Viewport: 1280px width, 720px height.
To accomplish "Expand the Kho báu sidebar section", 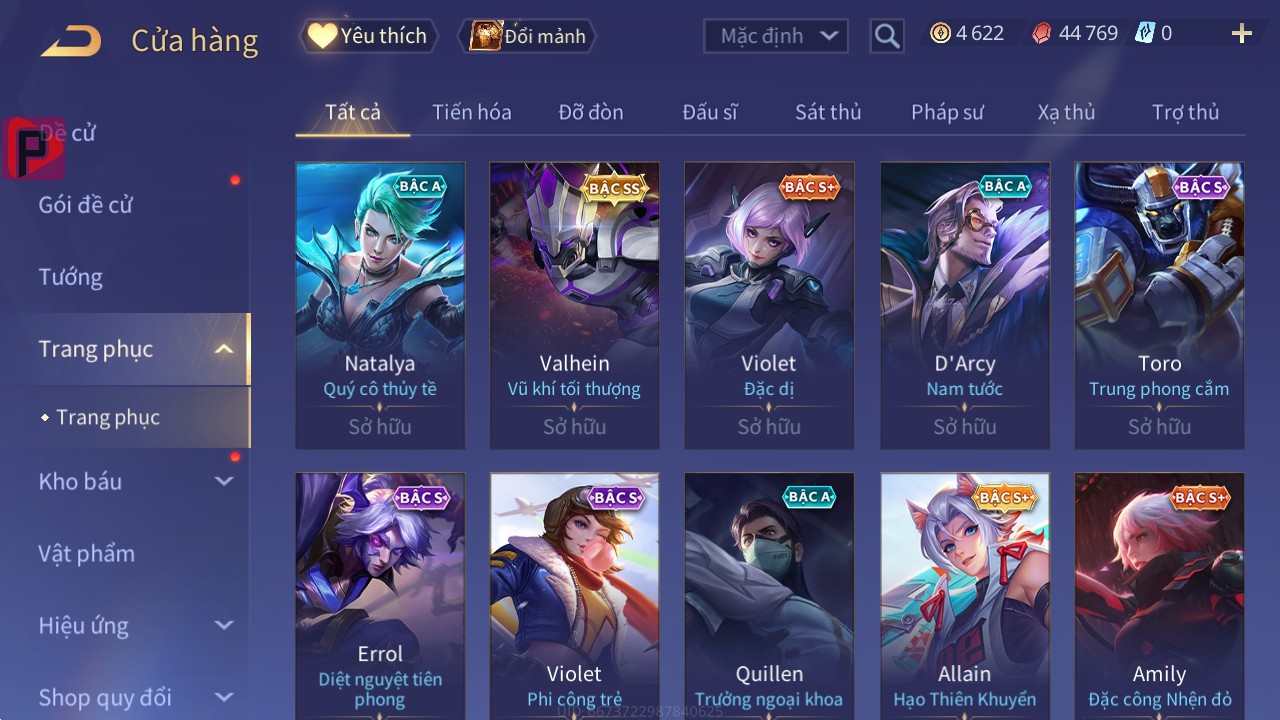I will [x=224, y=481].
